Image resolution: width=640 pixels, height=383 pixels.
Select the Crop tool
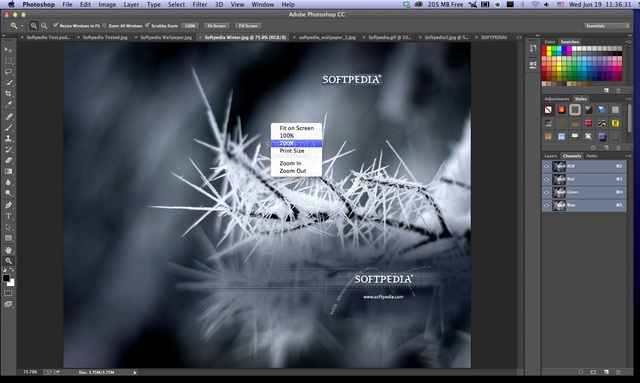(8, 94)
